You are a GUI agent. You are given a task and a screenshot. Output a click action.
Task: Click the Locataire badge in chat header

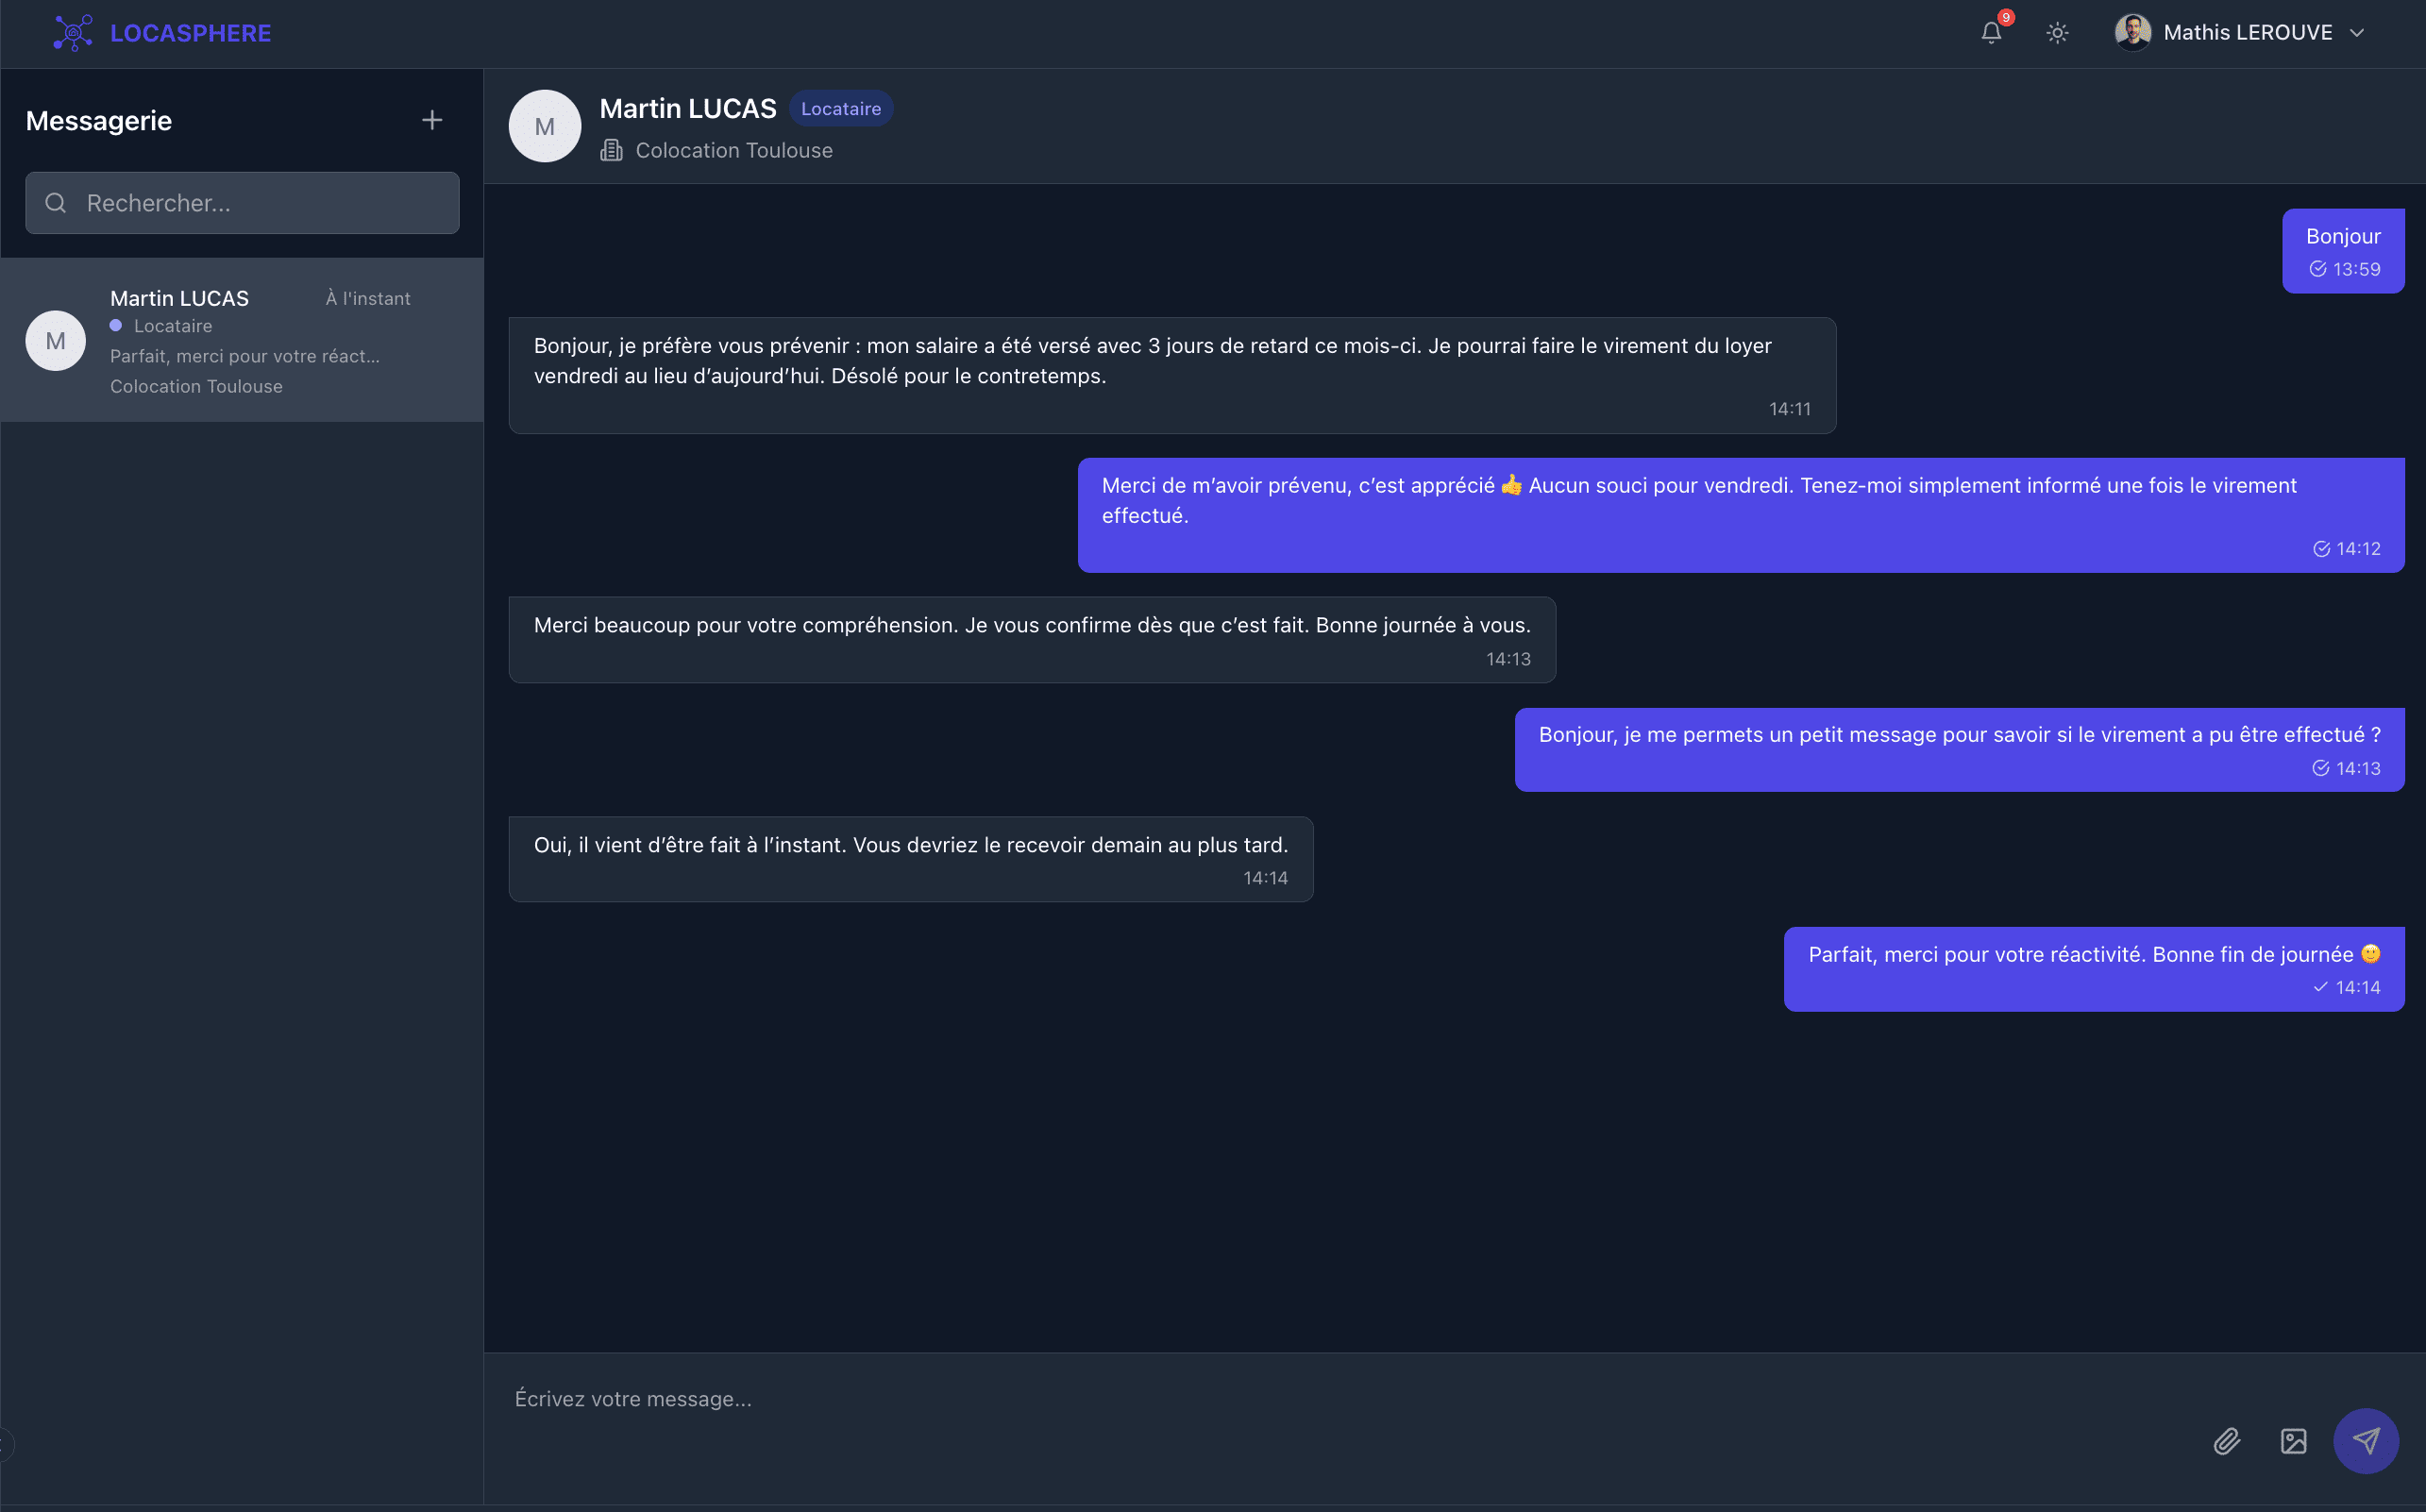point(840,109)
